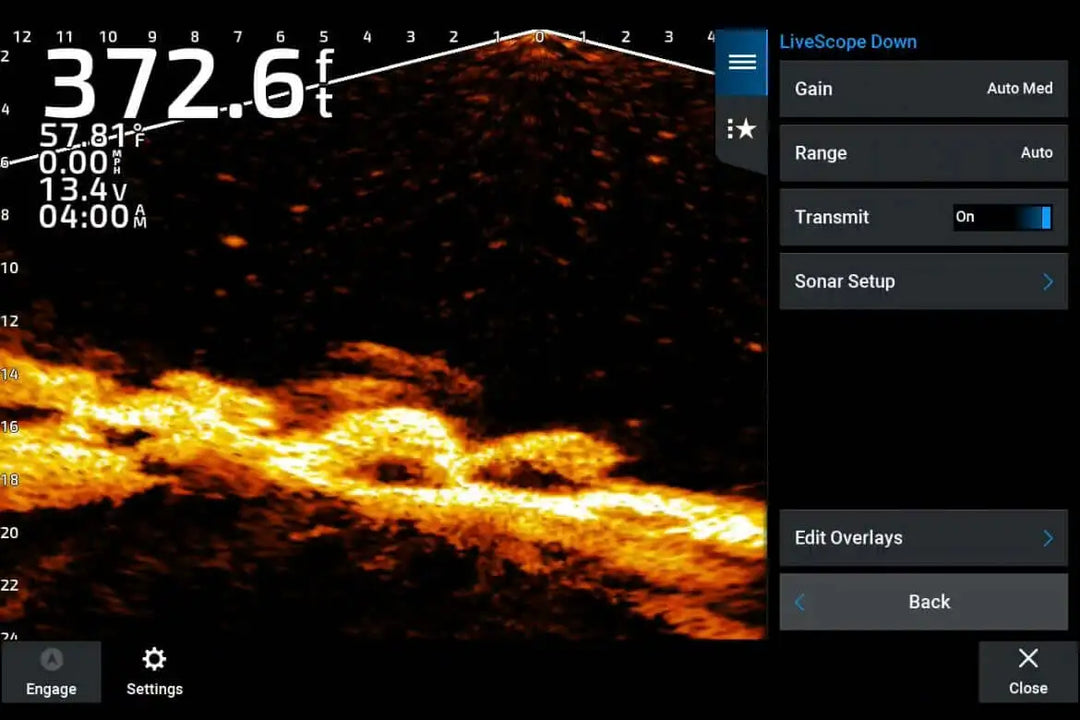The width and height of the screenshot is (1080, 720).
Task: Open the Gain setting showing Auto Med
Action: 922,89
